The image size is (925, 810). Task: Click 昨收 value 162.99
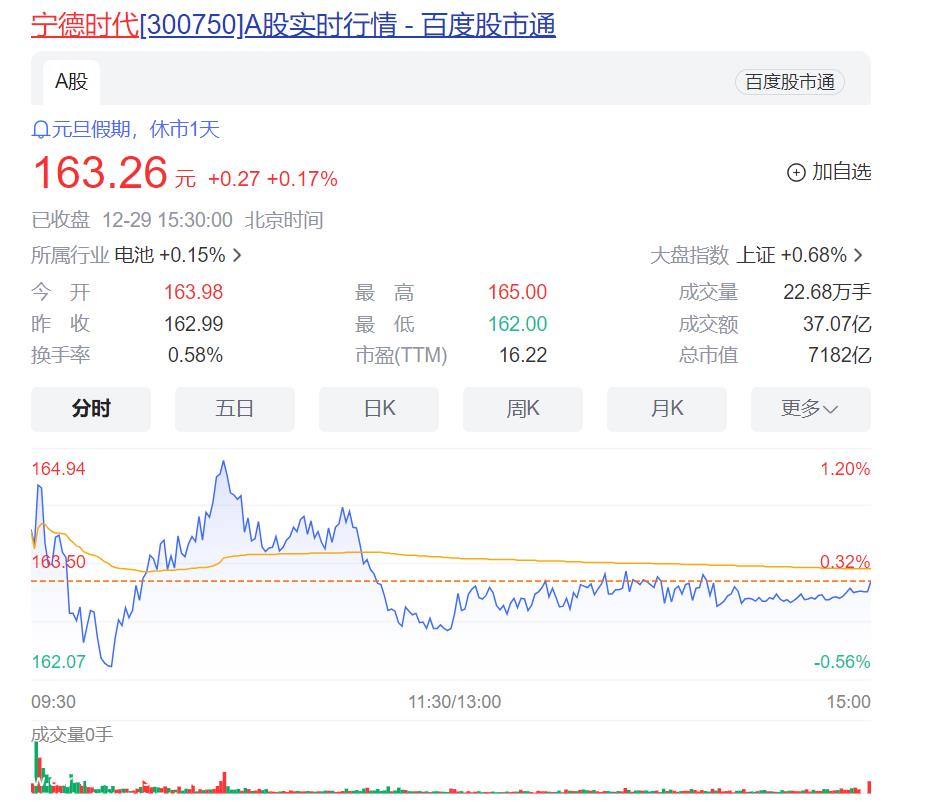pos(193,324)
